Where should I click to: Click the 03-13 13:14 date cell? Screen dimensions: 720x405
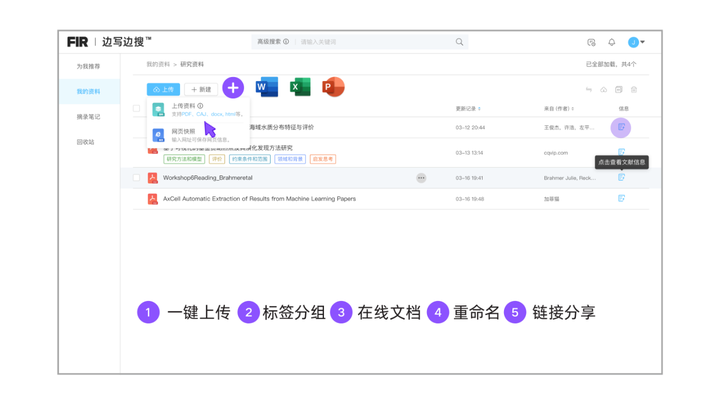click(x=469, y=153)
